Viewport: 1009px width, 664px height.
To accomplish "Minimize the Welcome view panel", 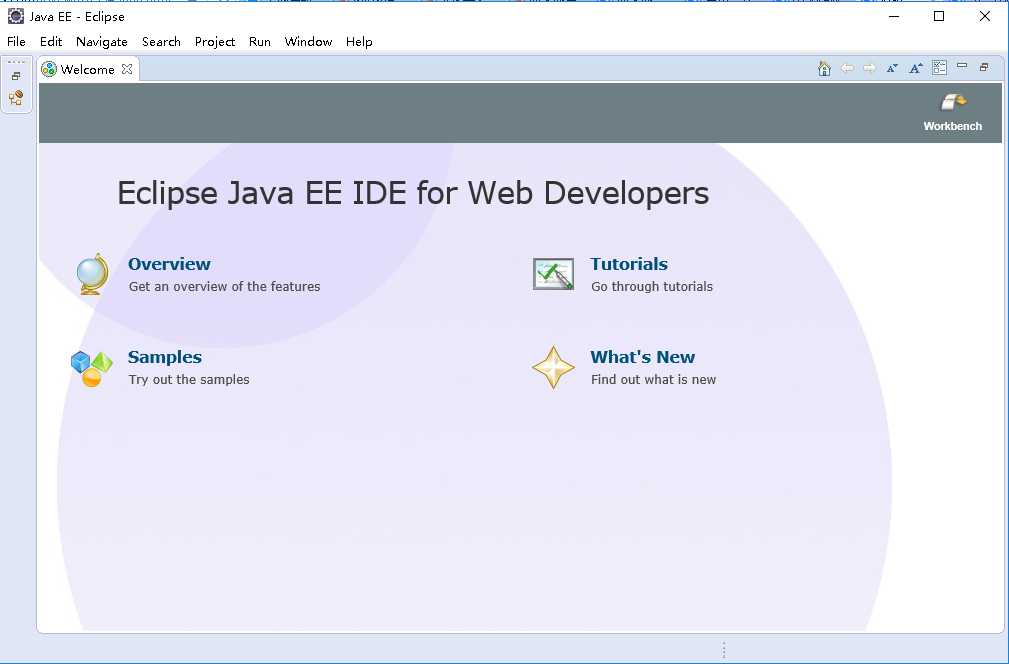I will [x=962, y=66].
